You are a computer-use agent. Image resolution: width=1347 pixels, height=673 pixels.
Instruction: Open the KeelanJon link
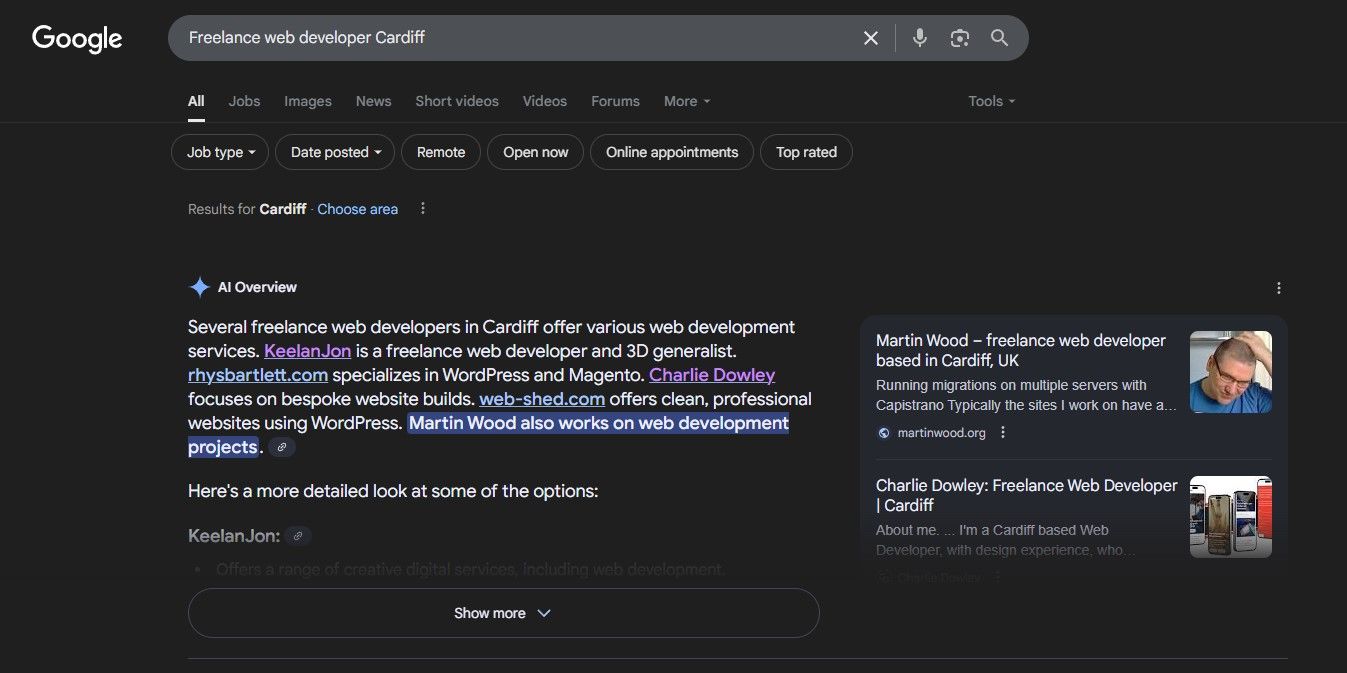307,351
